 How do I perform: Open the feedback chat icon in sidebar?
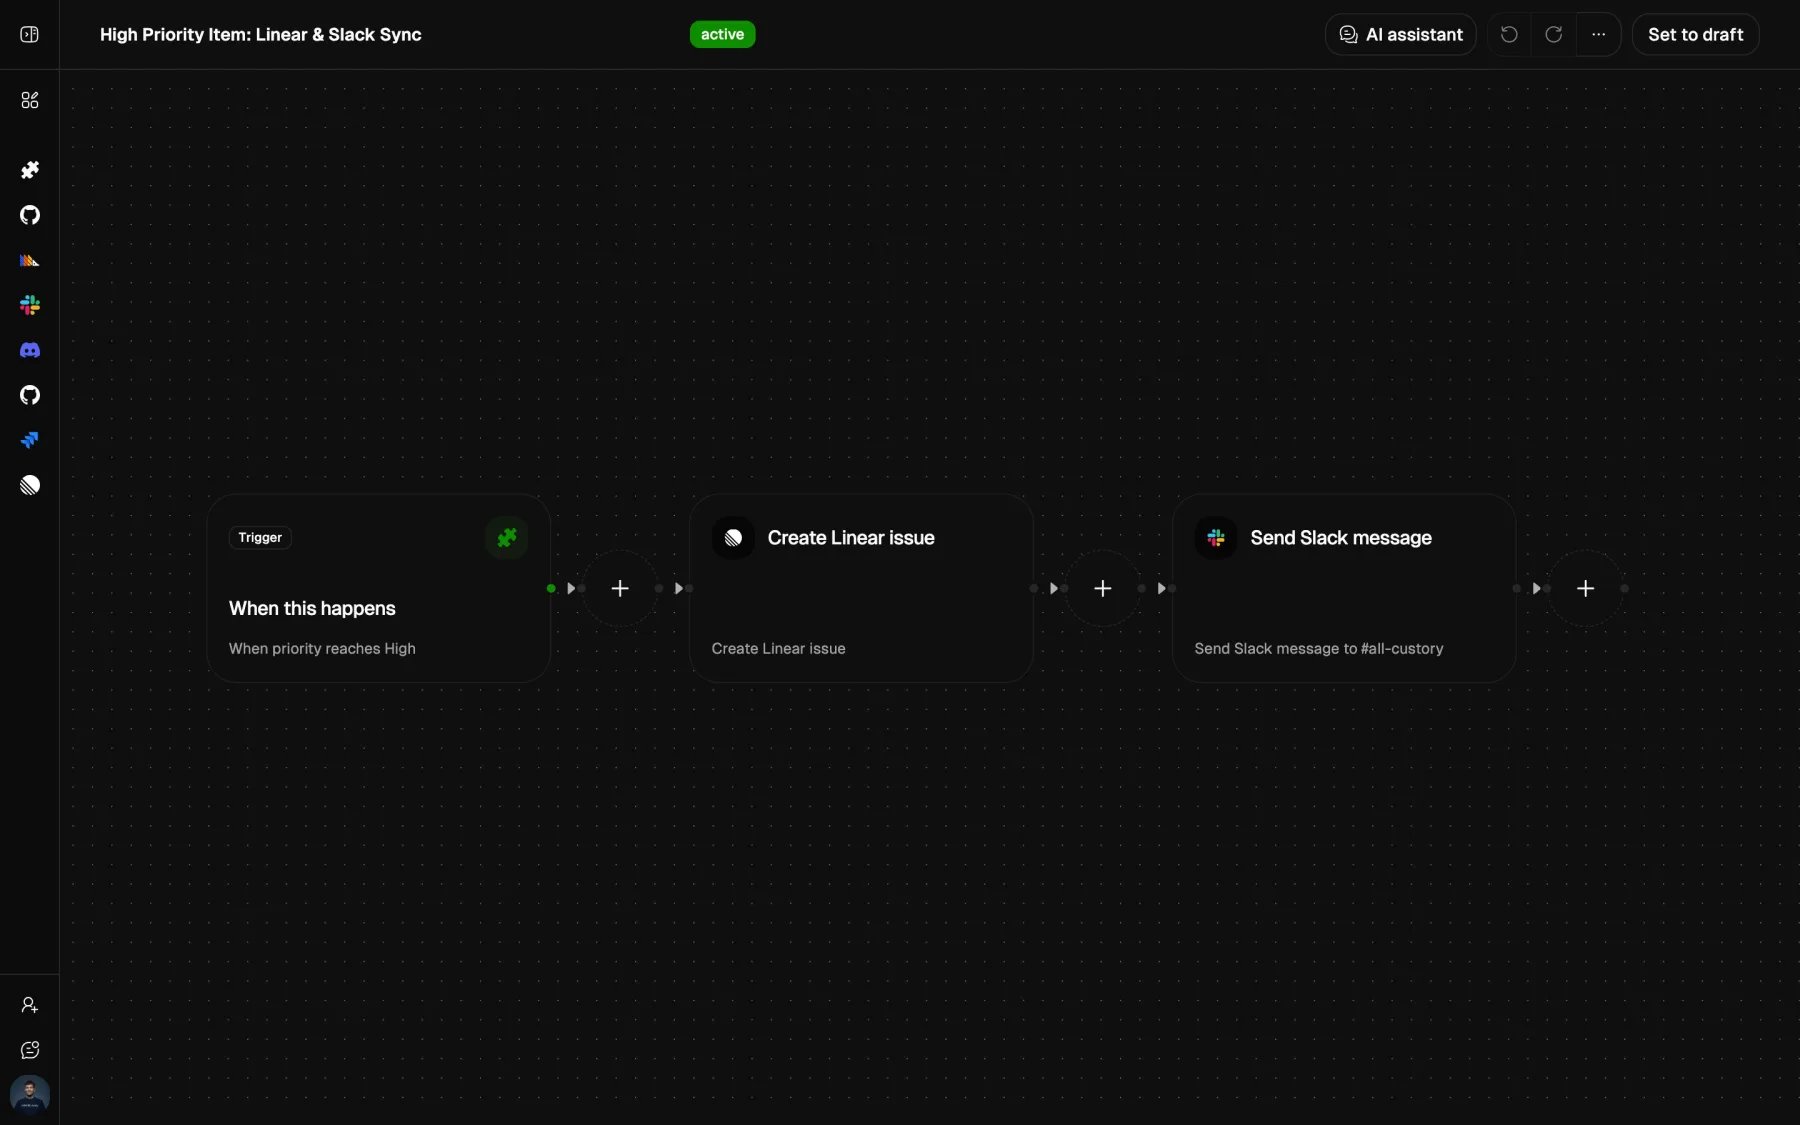coord(30,1050)
